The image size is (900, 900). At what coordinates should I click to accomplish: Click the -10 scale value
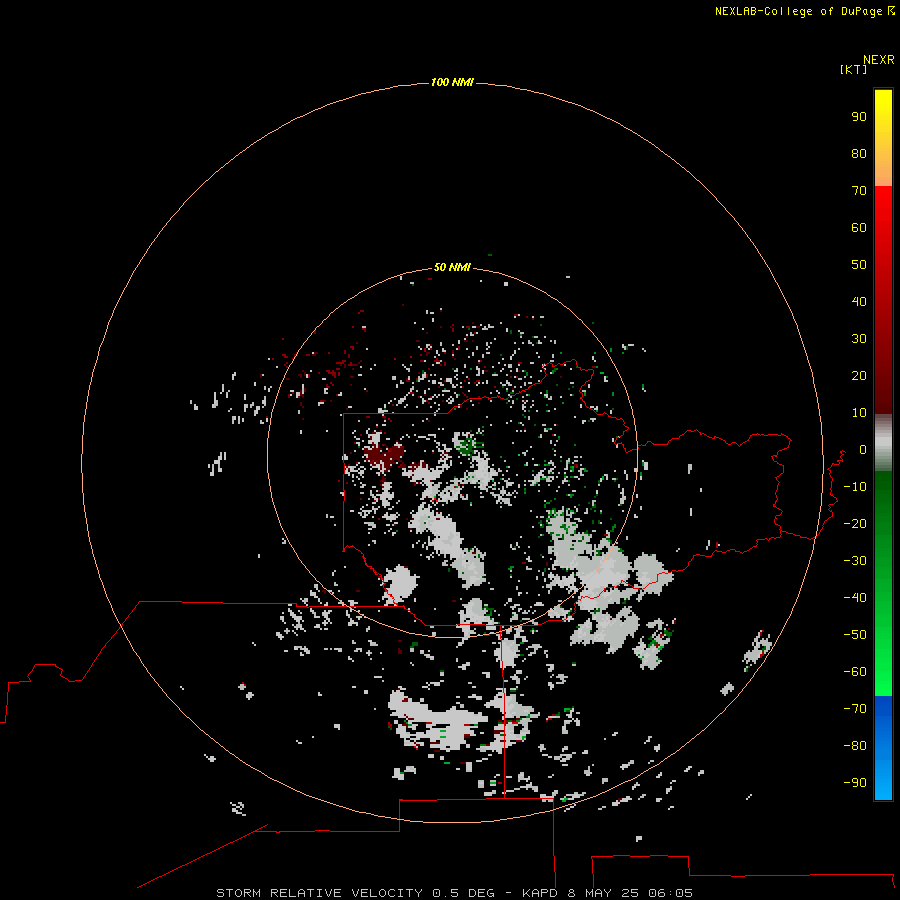[855, 487]
